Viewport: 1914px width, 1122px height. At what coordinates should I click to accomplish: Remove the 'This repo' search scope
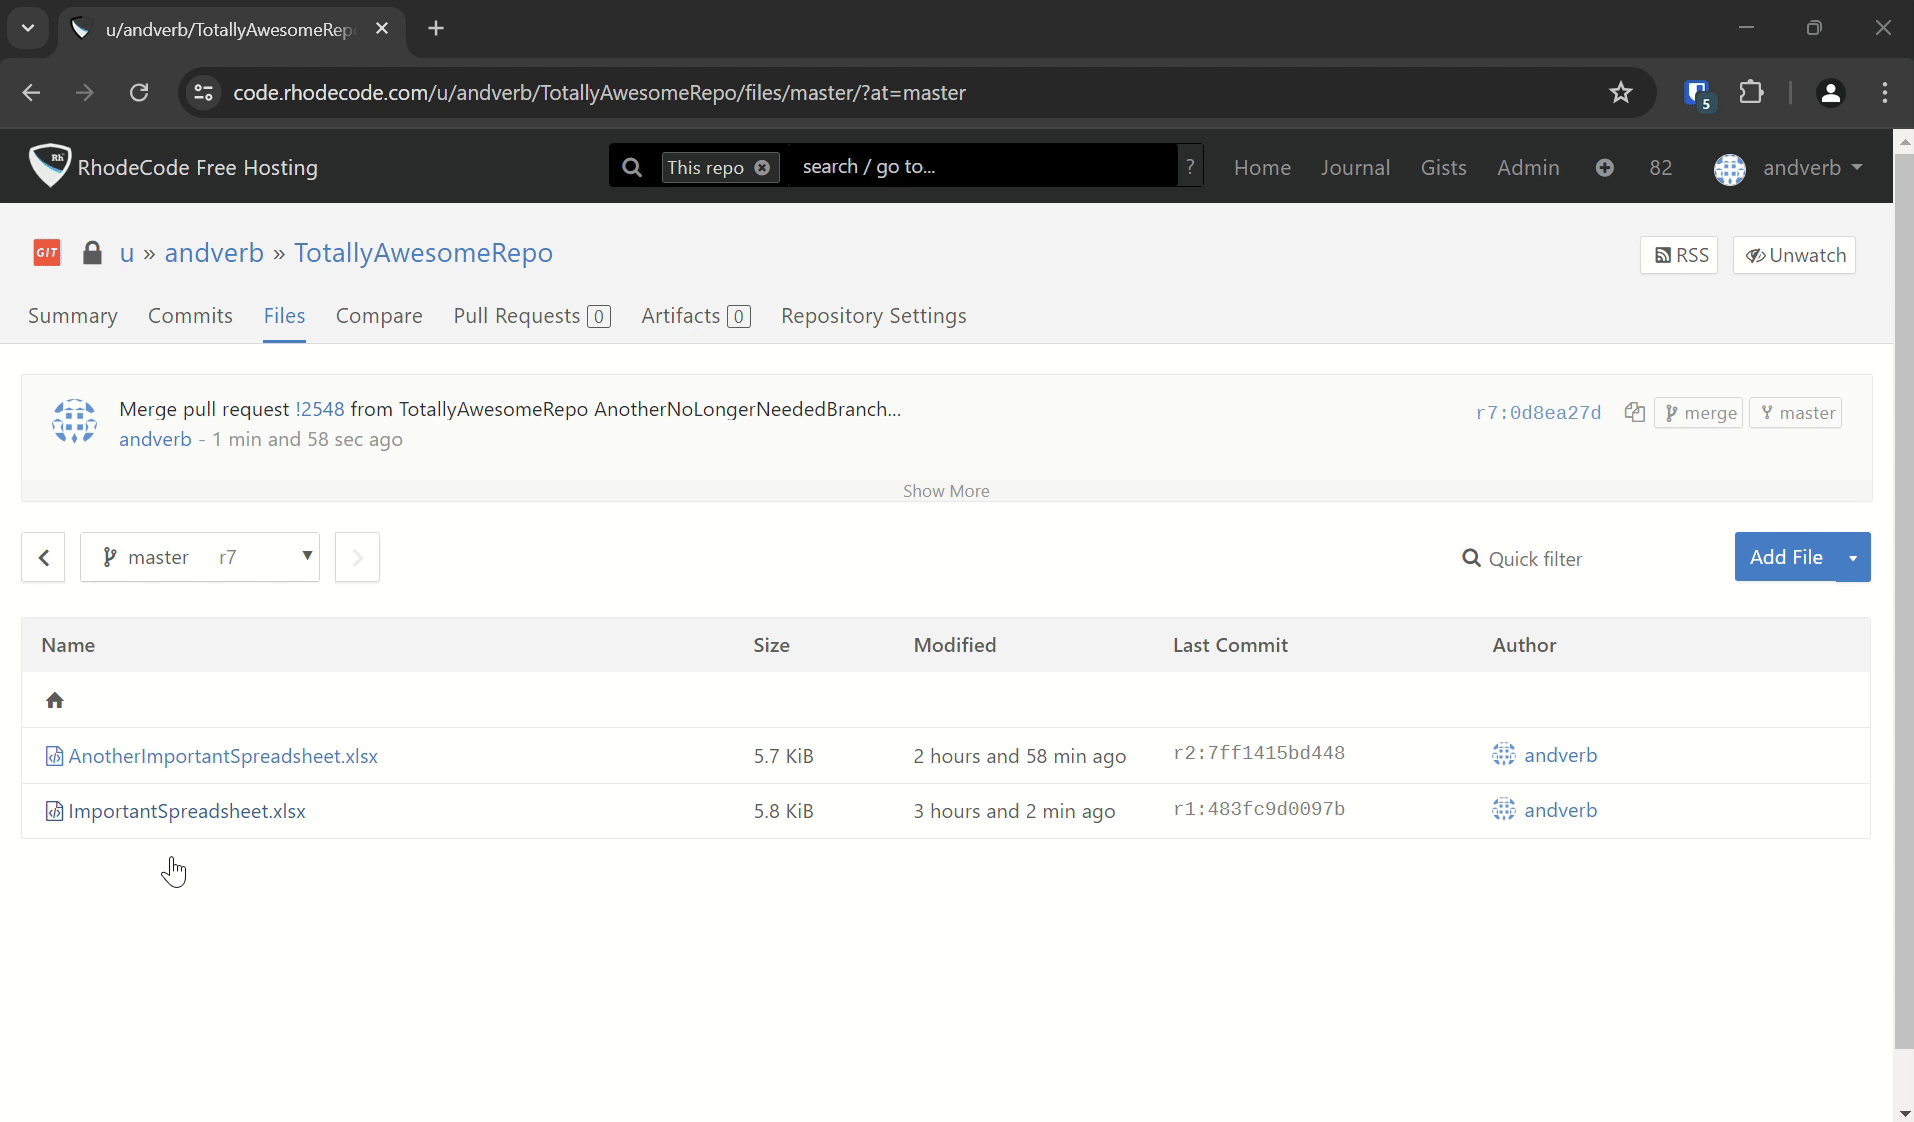click(x=762, y=167)
